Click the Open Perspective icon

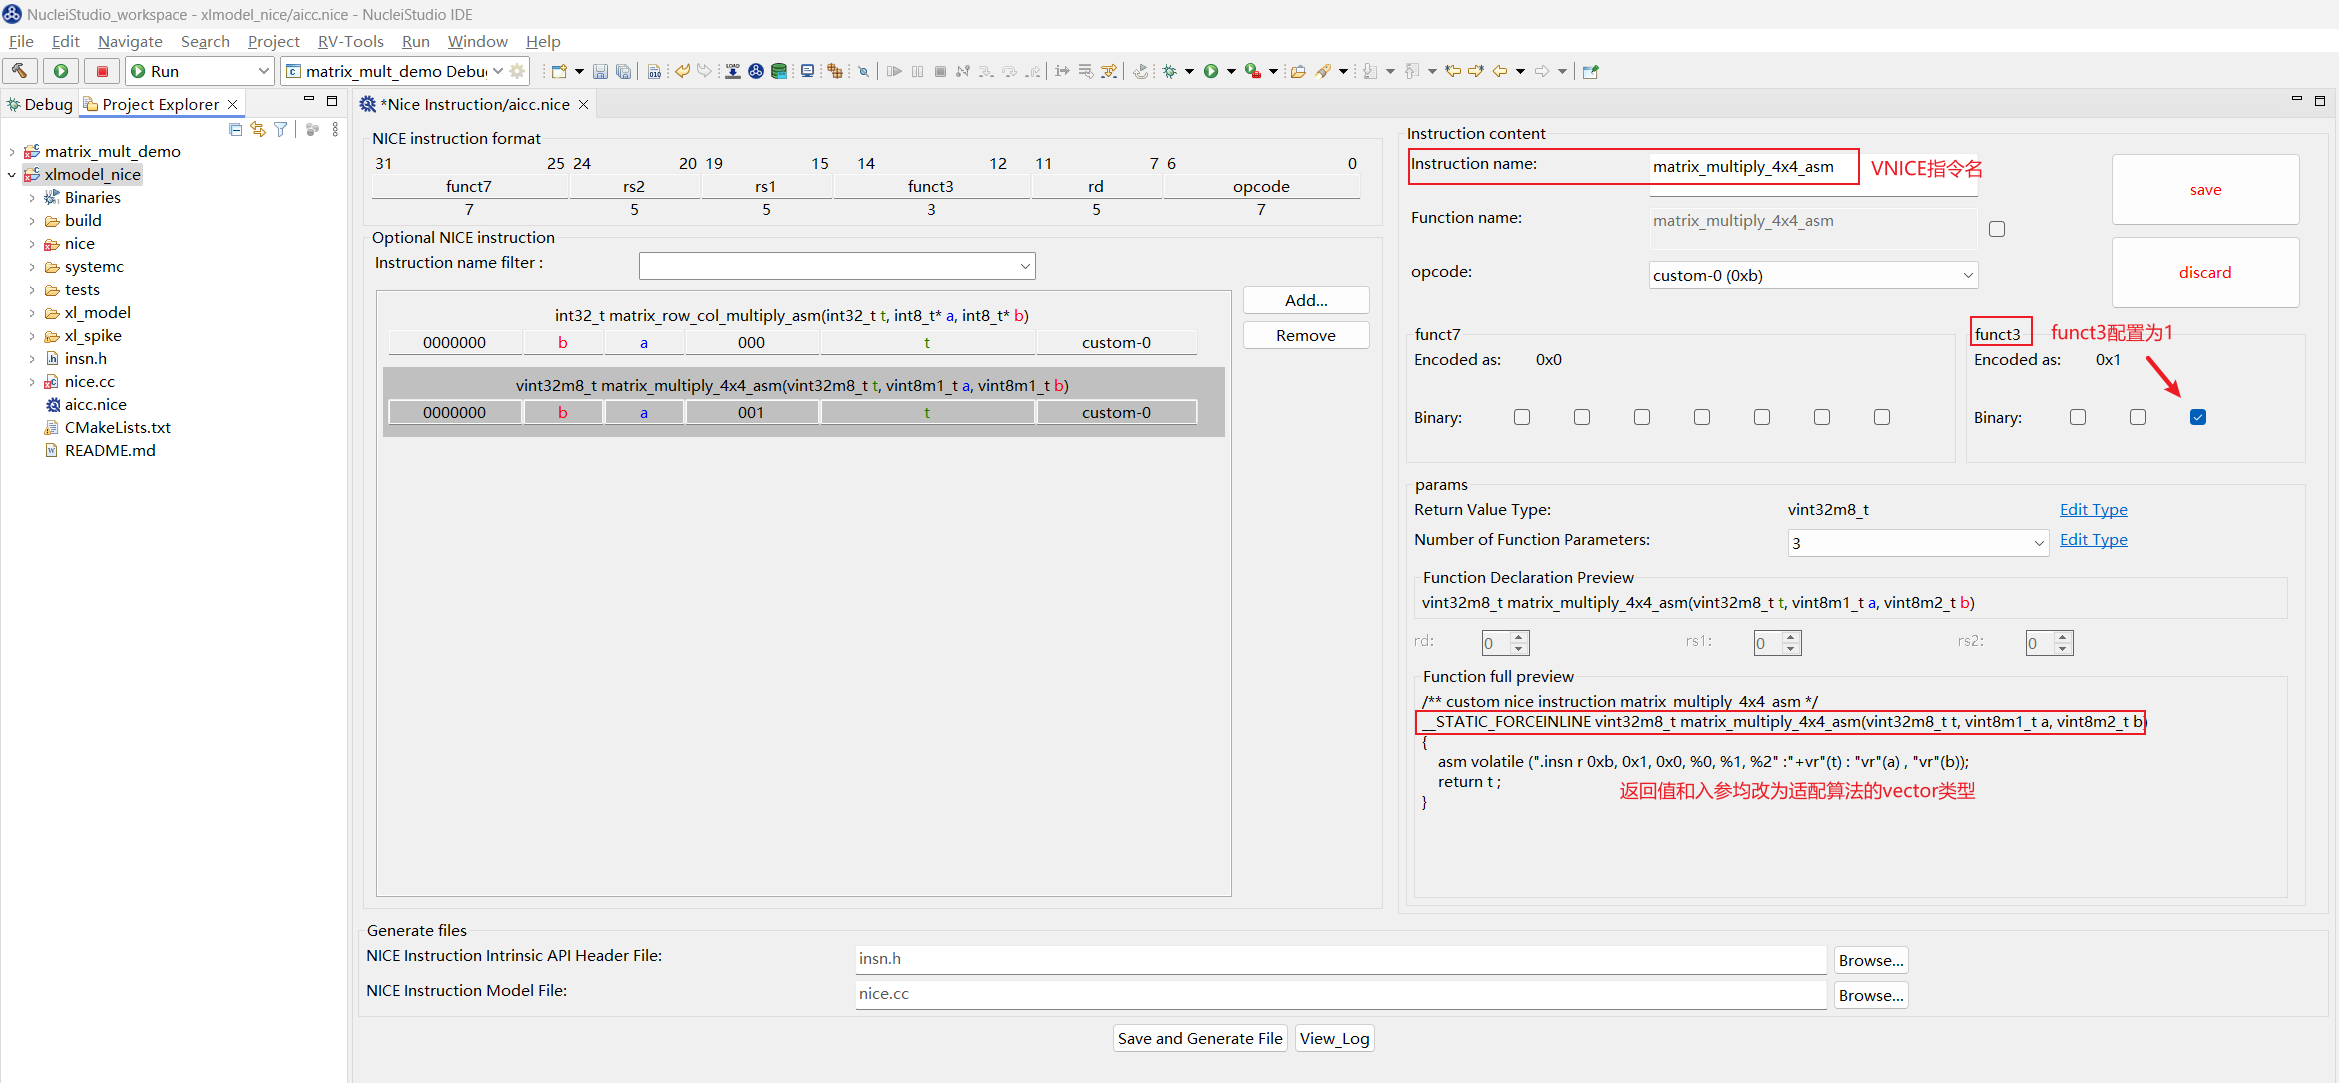click(1591, 71)
